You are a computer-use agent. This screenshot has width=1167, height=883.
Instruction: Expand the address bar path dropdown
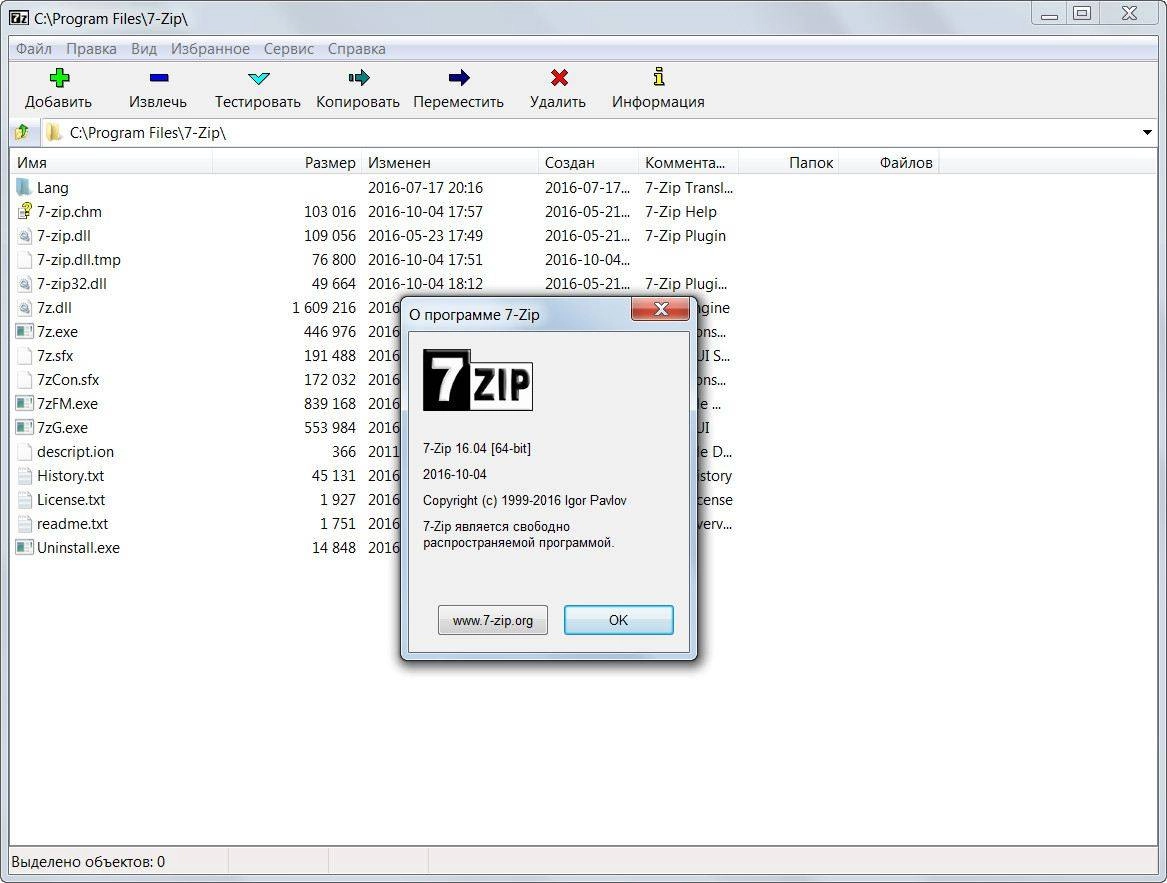coord(1147,133)
